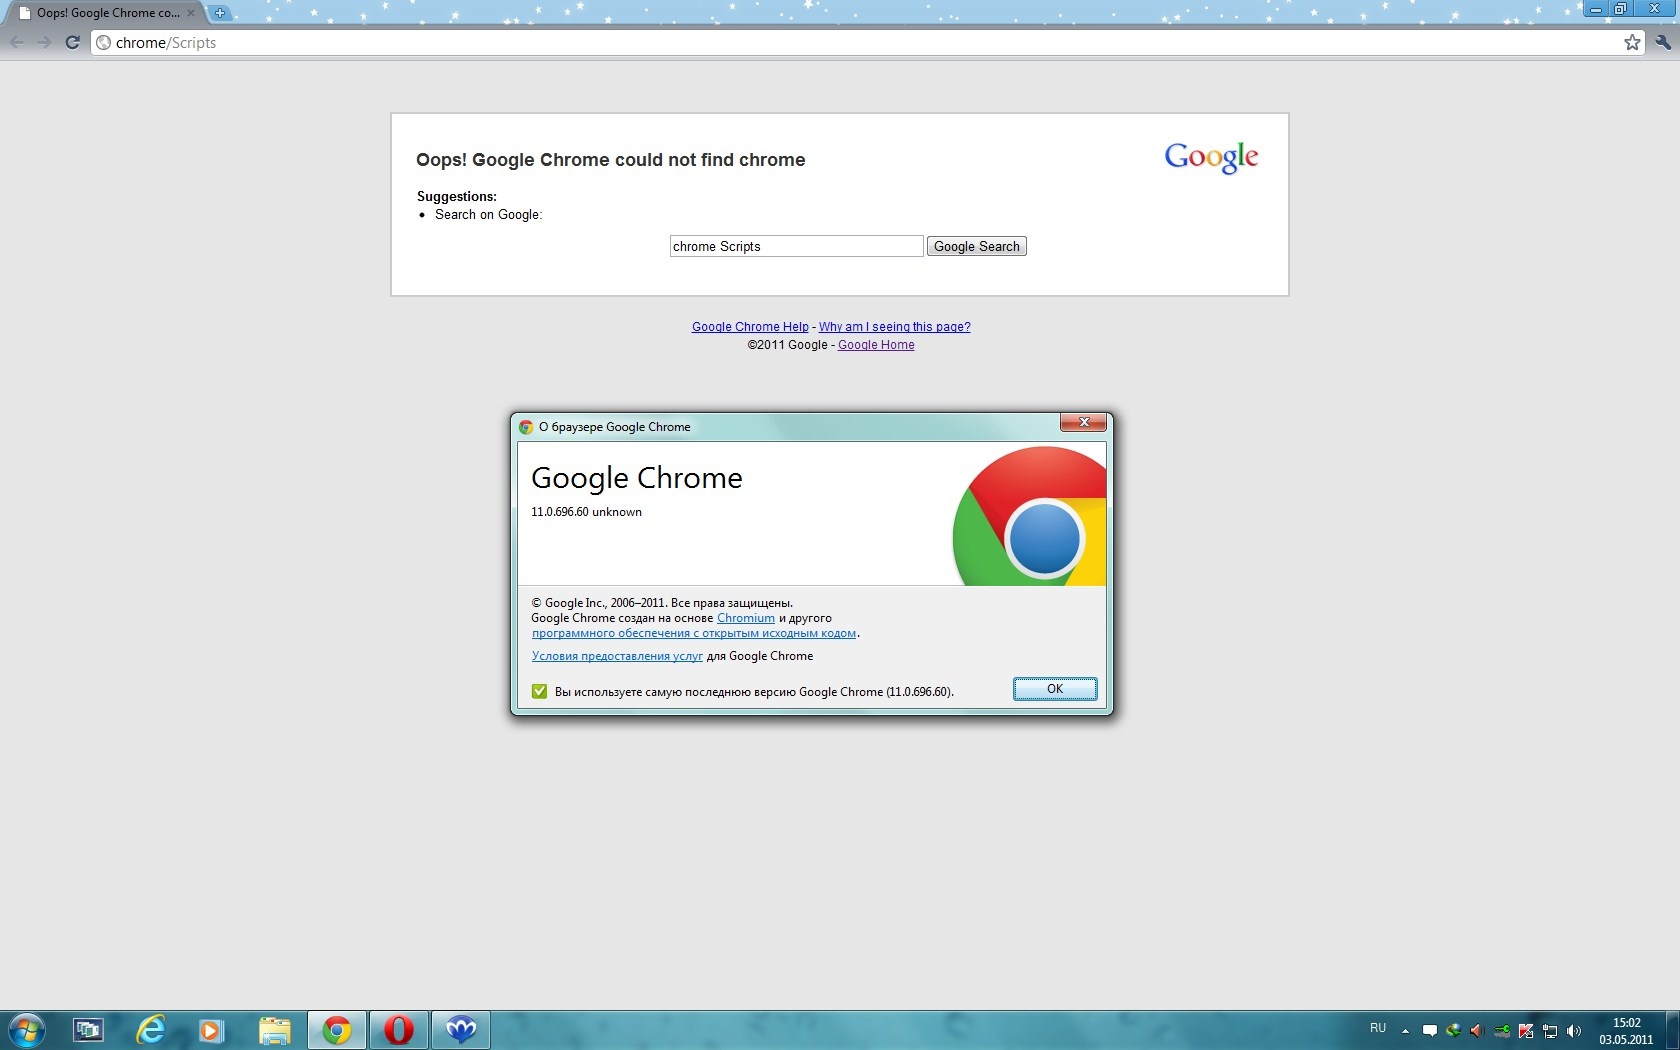Click the Show Desktop strip at taskbar end
This screenshot has height=1050, width=1680.
pyautogui.click(x=1673, y=1030)
